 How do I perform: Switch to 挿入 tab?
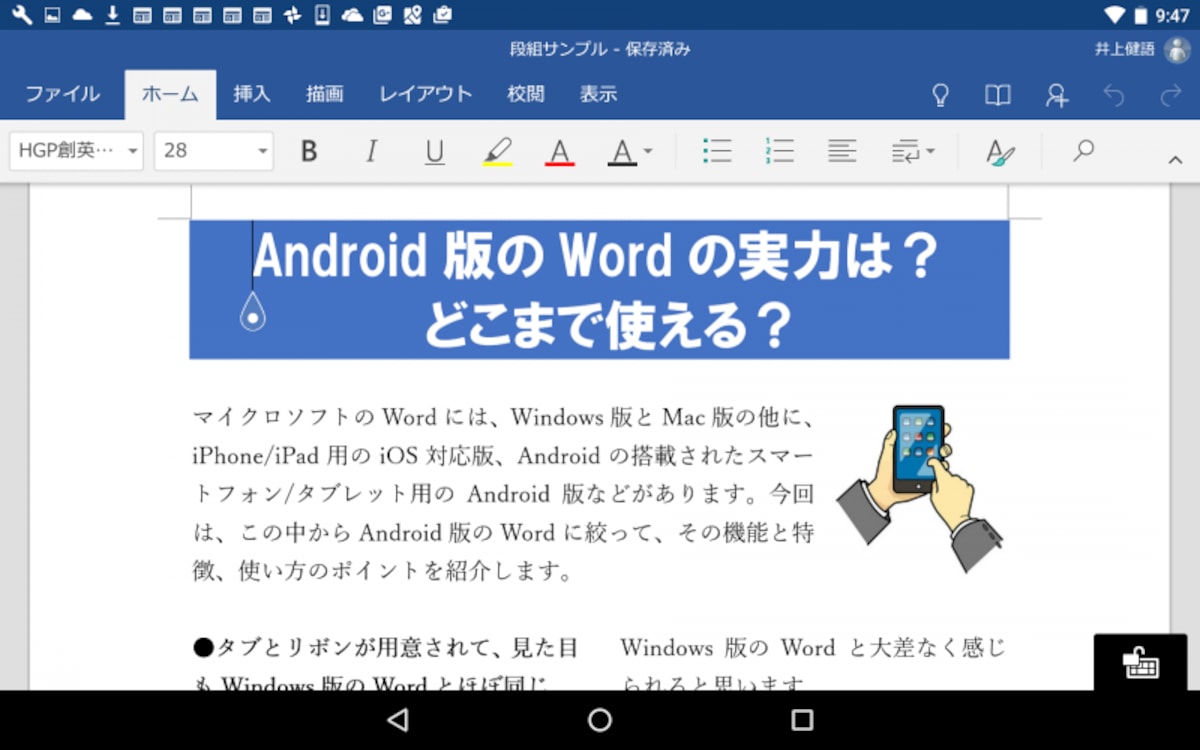[x=252, y=94]
